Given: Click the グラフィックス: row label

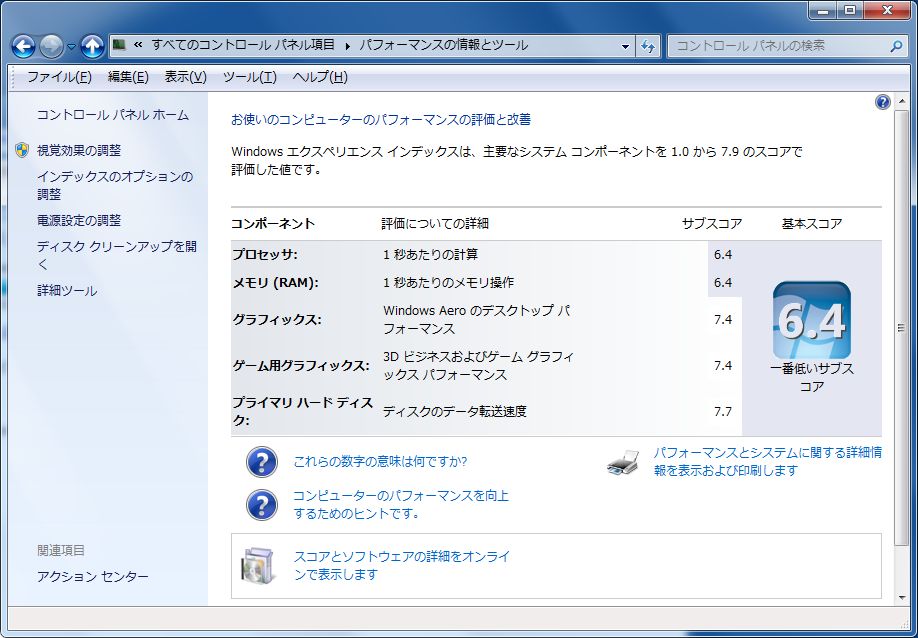Looking at the screenshot, I should coord(278,320).
